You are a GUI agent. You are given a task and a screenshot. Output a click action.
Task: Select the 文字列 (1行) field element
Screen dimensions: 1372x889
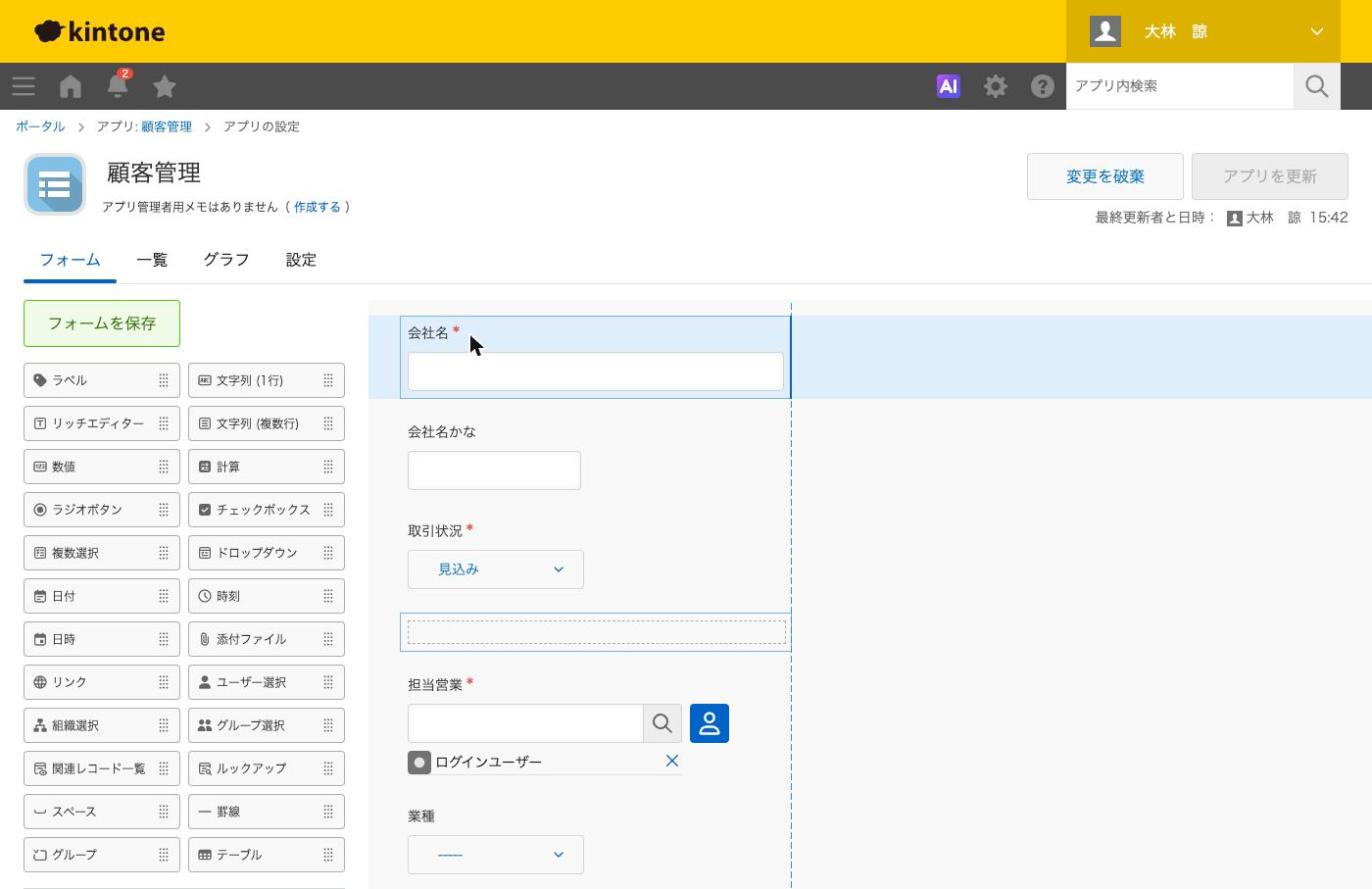266,380
